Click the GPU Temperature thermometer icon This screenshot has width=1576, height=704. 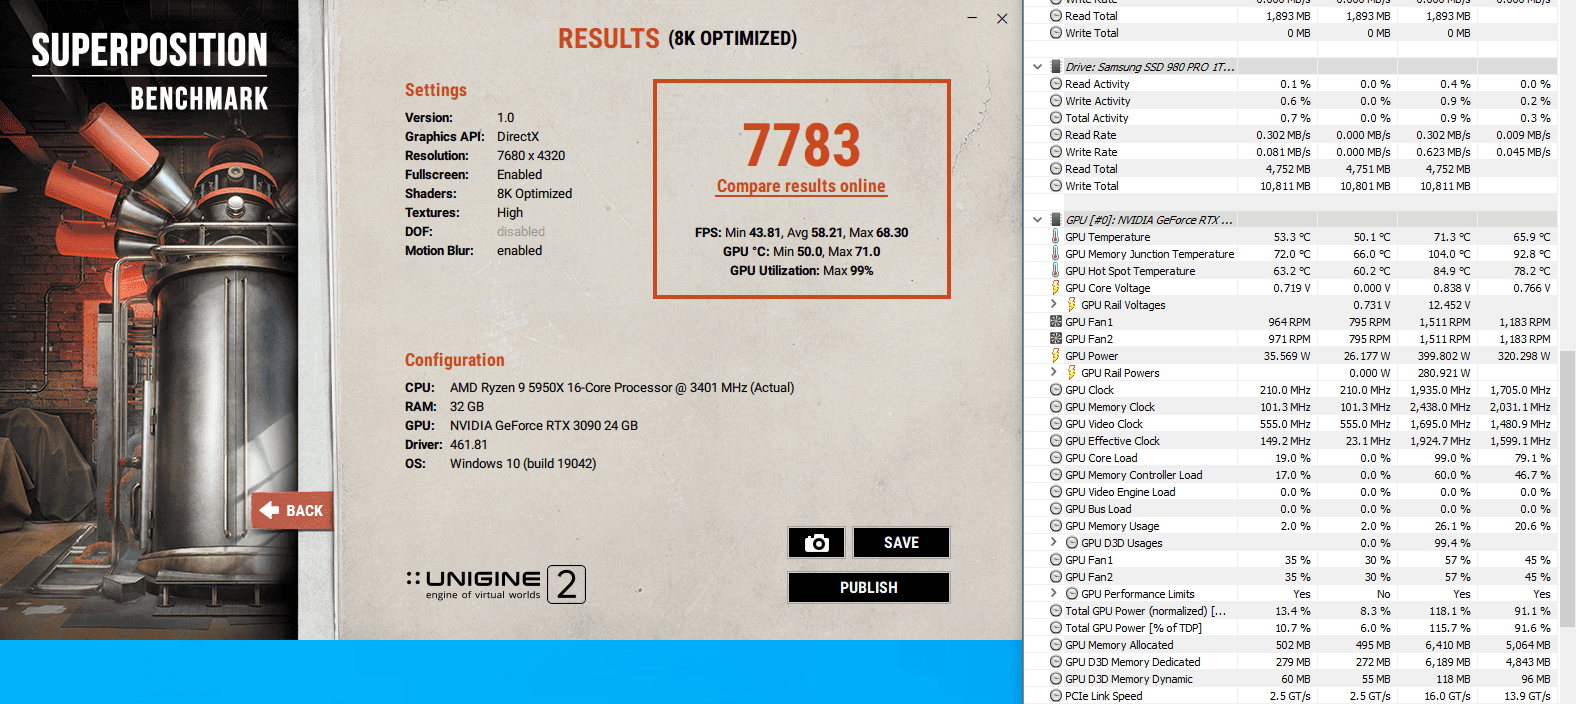pos(1055,237)
